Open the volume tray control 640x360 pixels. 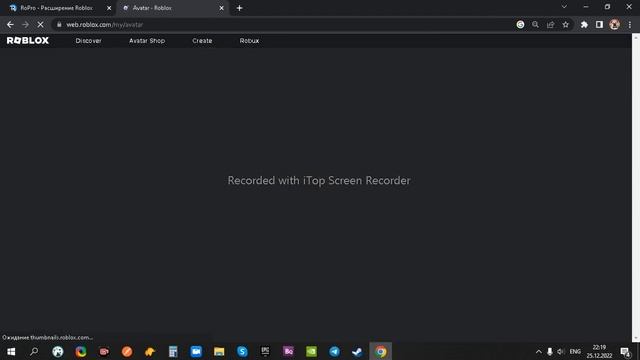pos(560,351)
